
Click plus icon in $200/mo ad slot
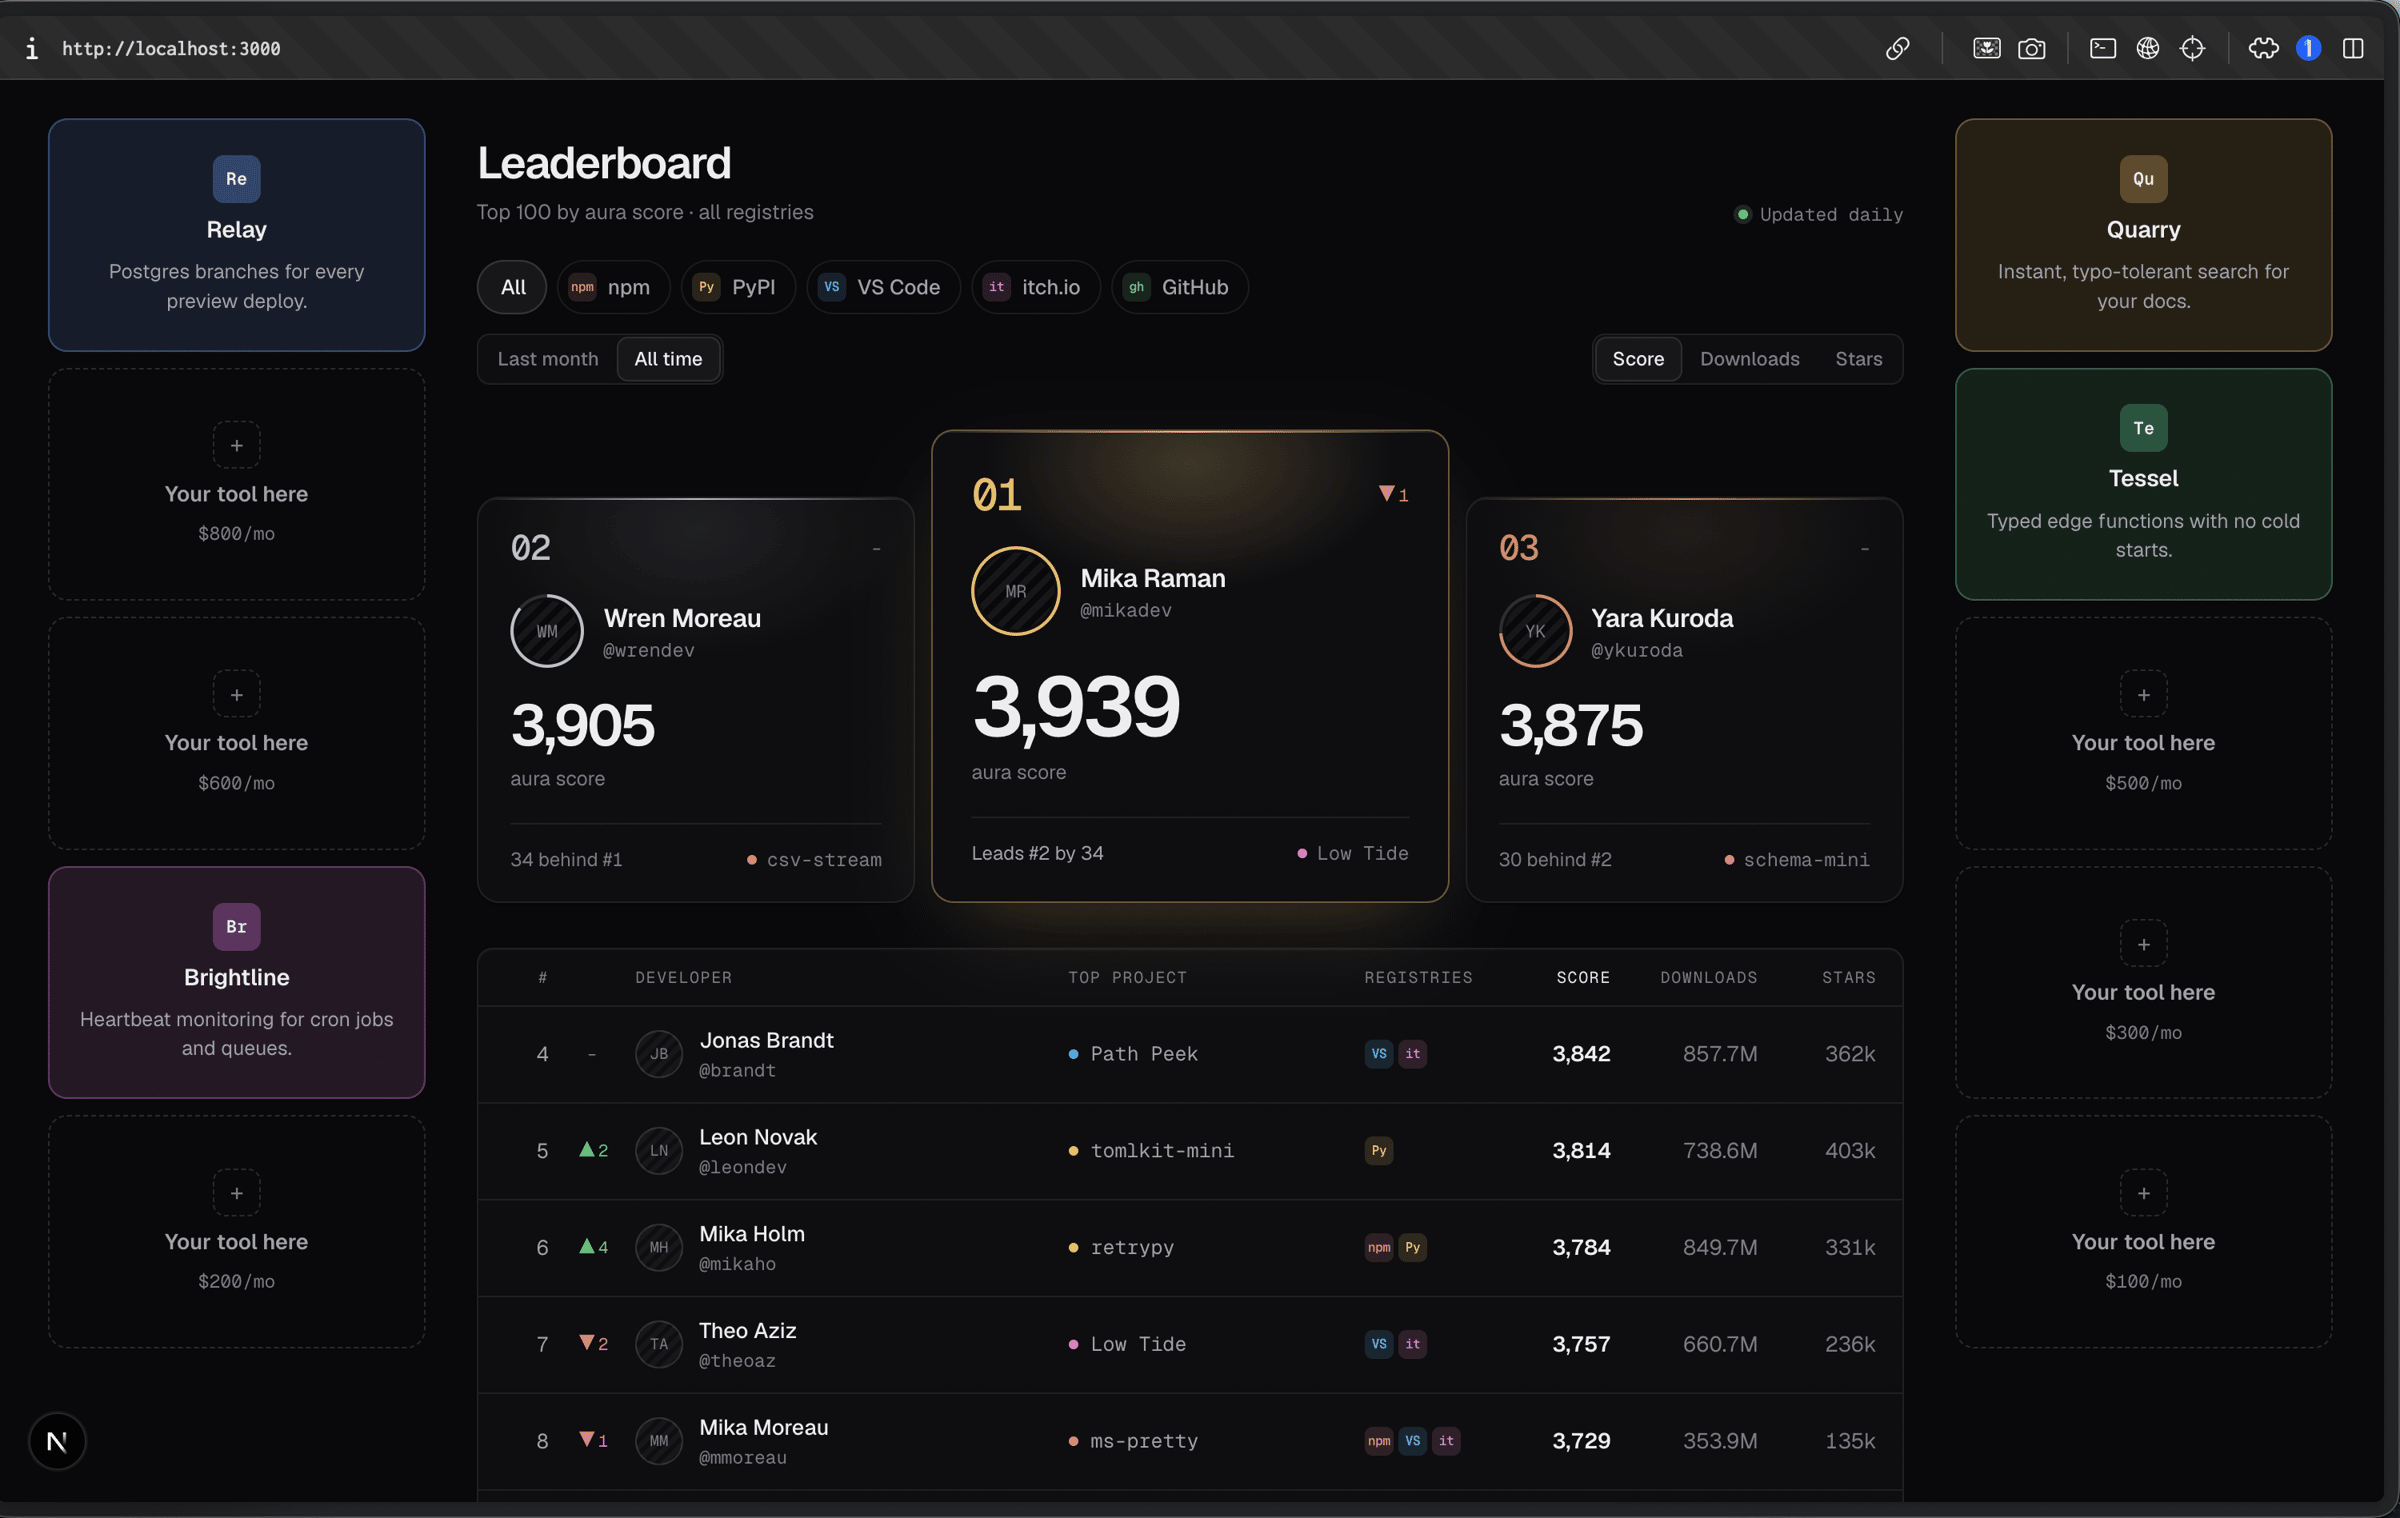click(x=236, y=1193)
